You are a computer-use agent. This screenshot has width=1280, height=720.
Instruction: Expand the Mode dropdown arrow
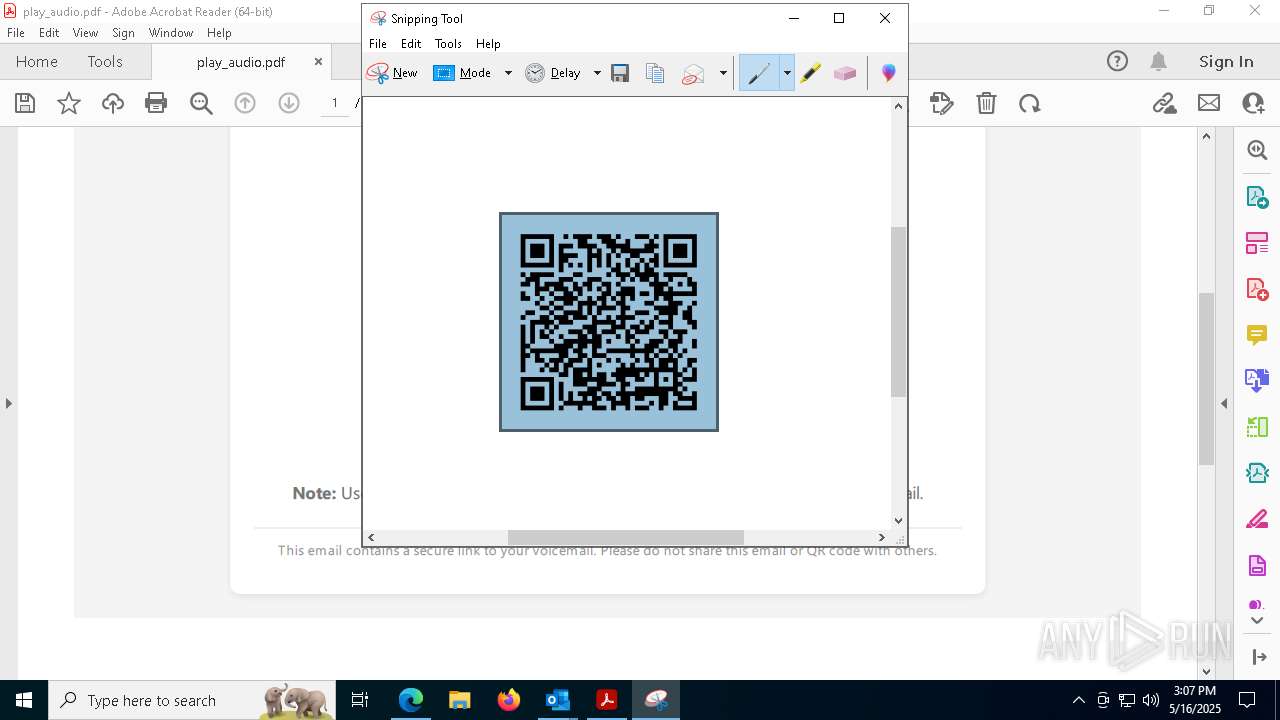(x=508, y=73)
